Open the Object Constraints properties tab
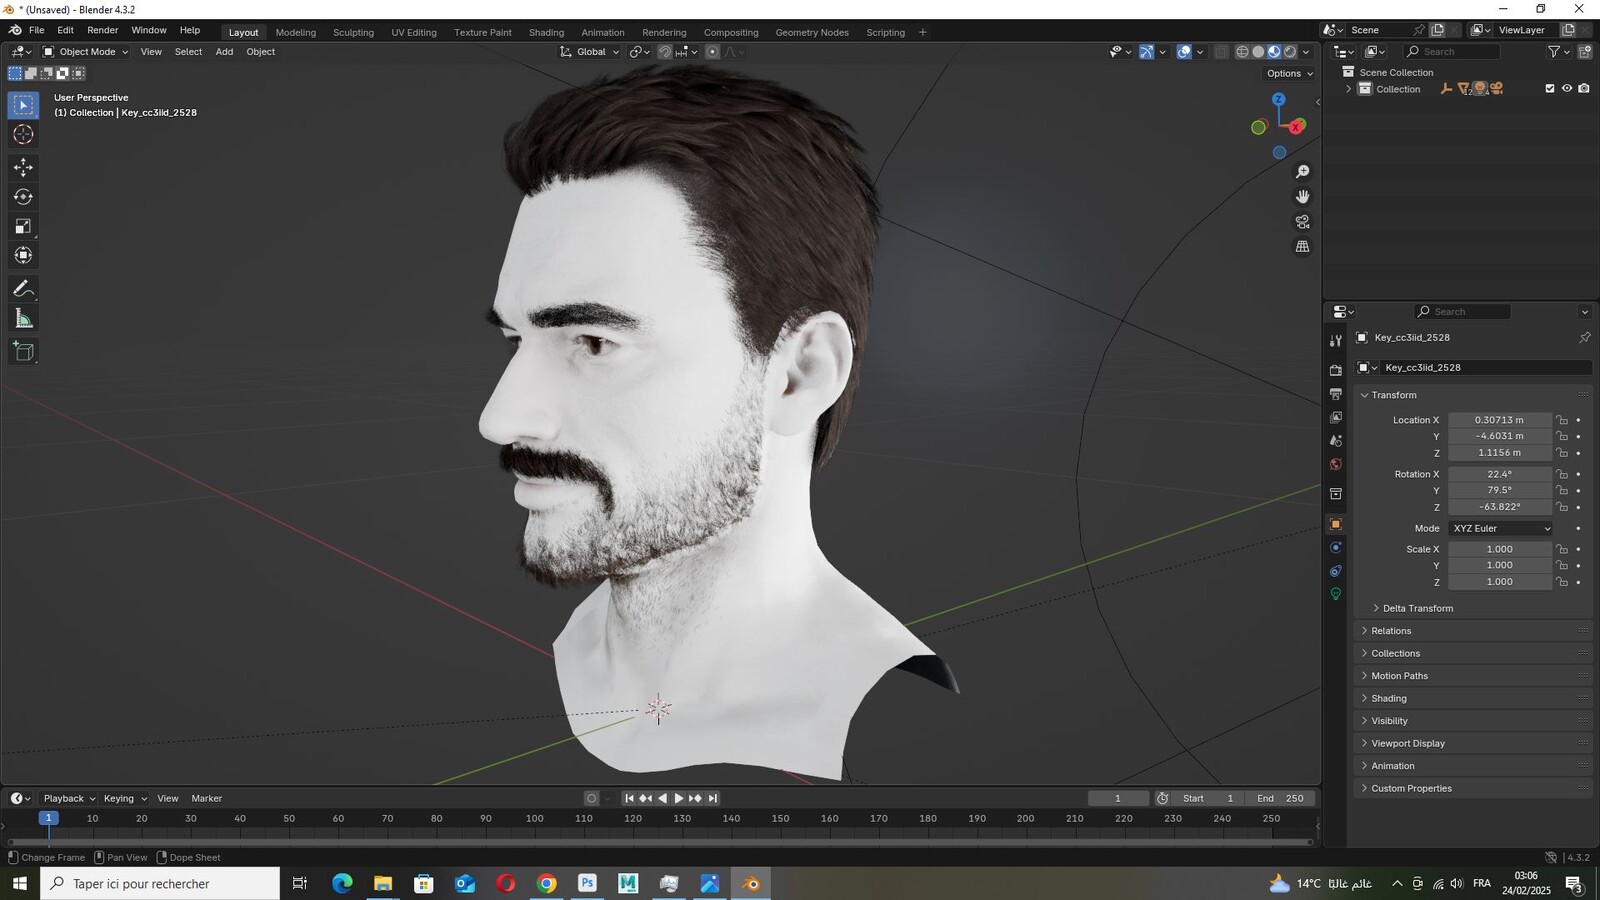Screen dimensions: 1600x900 tap(1335, 571)
